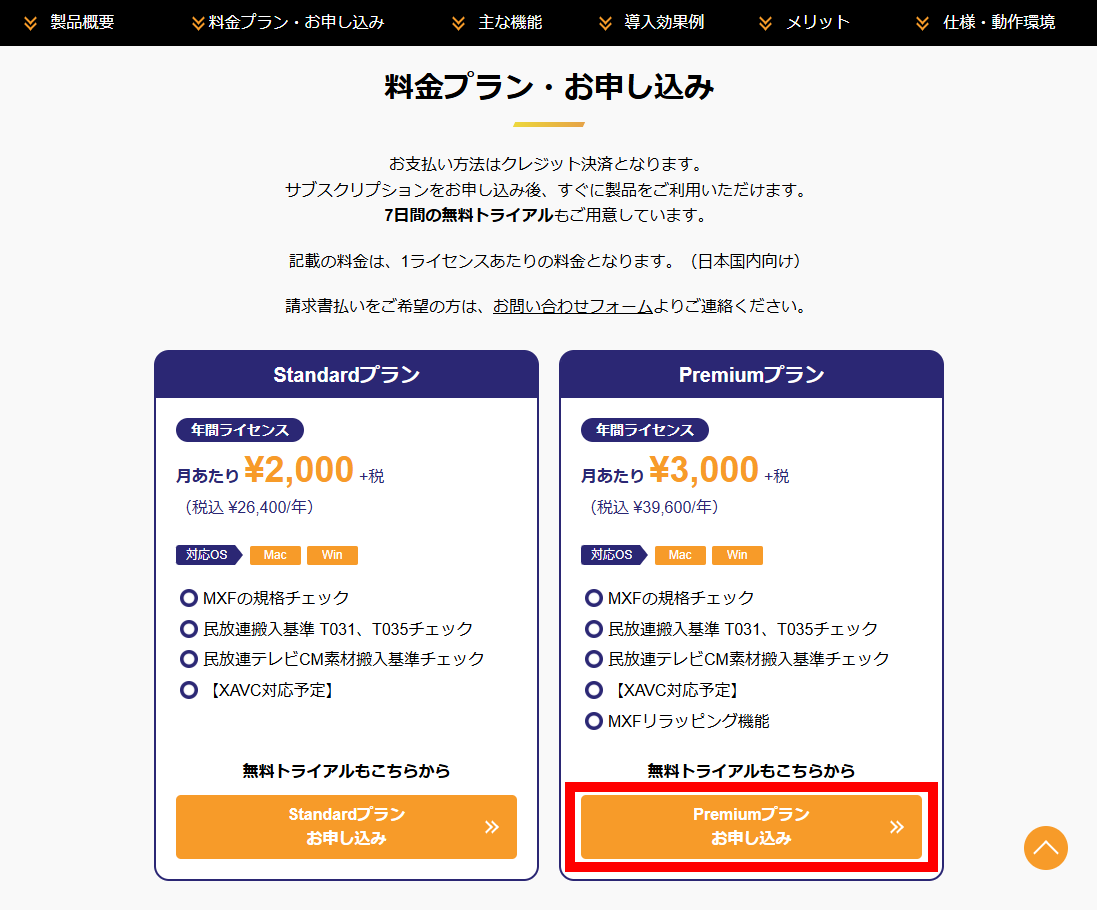The image size is (1097, 910).
Task: Click the Premiumプラン お申し込み button
Action: [751, 827]
